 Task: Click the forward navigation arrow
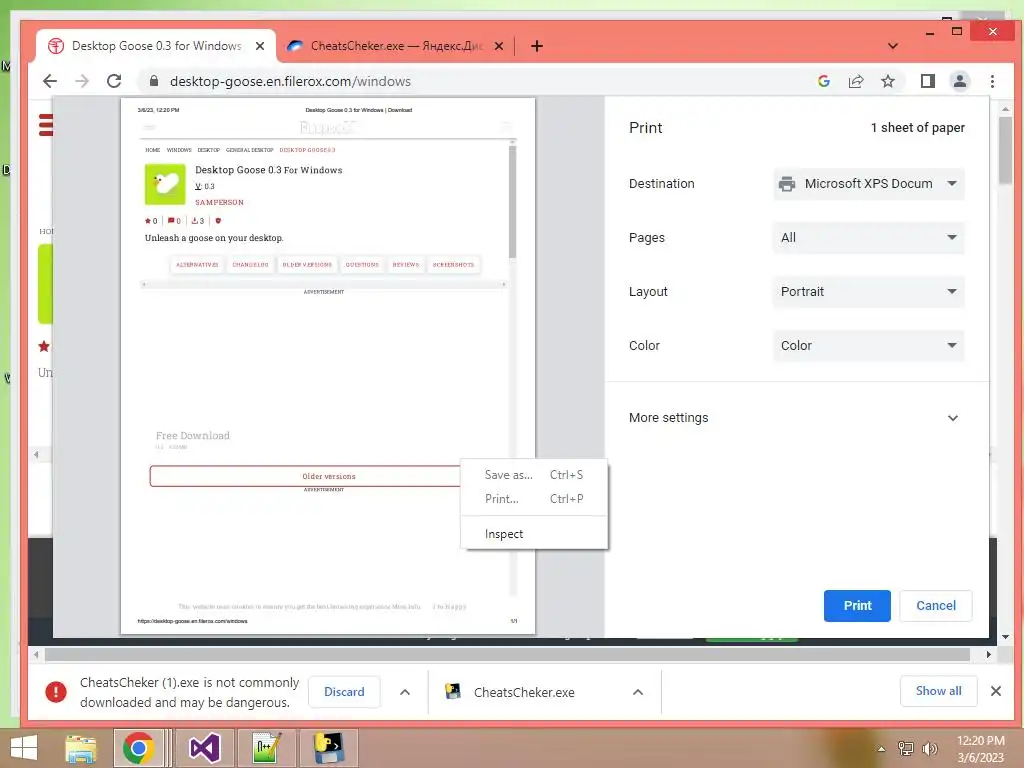[x=82, y=81]
